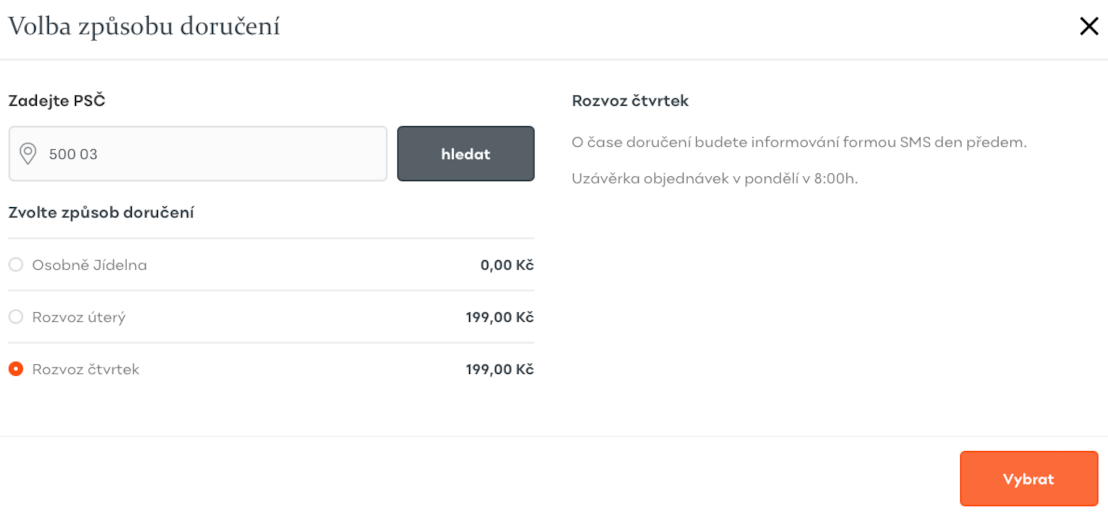Click the Zvolte způsob doručení heading
The width and height of the screenshot is (1108, 514).
point(101,212)
